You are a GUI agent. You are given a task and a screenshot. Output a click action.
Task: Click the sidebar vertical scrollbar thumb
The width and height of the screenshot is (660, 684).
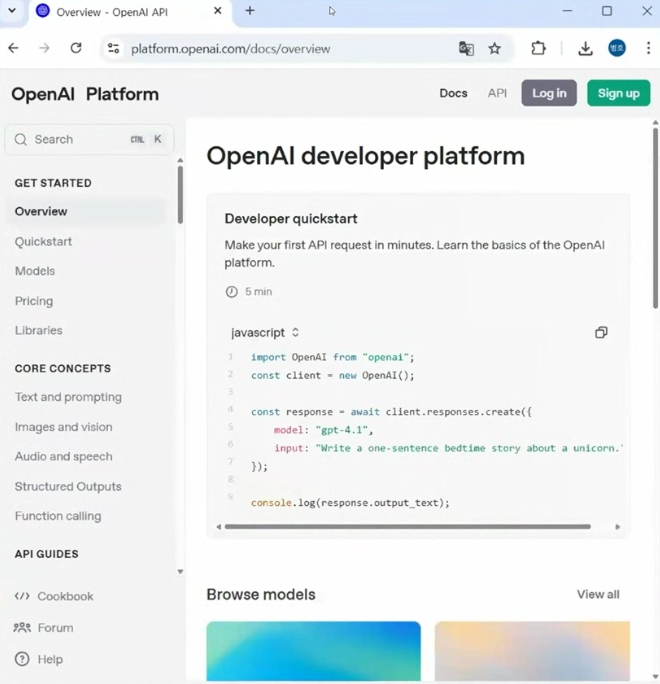click(x=180, y=195)
